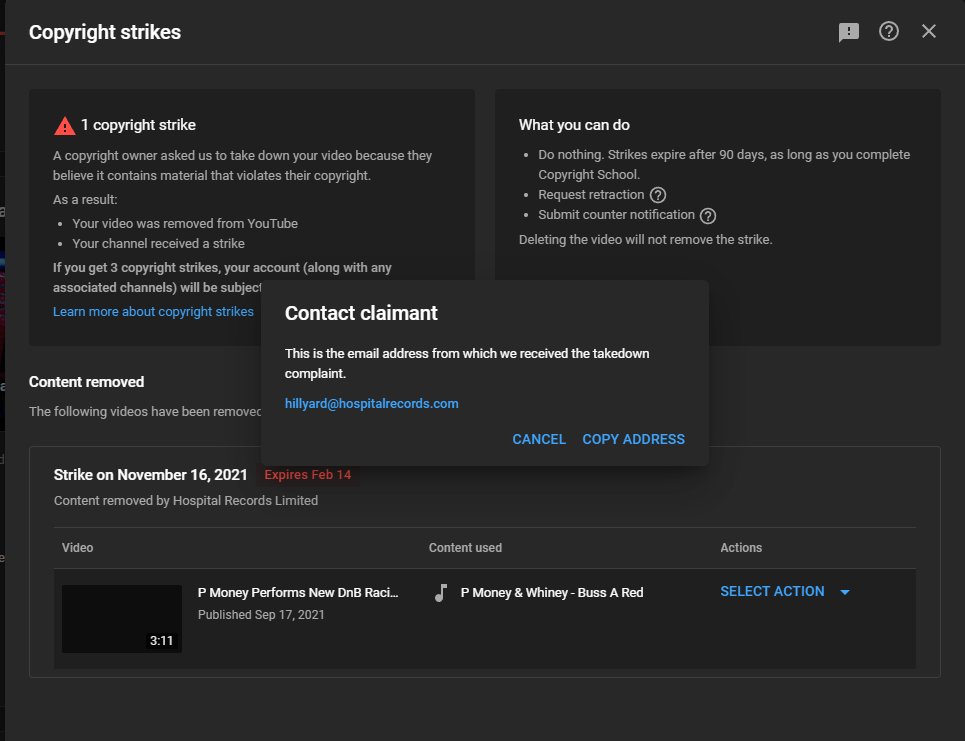Viewport: 965px width, 741px height.
Task: Click the SELECT ACTION label
Action: point(772,591)
